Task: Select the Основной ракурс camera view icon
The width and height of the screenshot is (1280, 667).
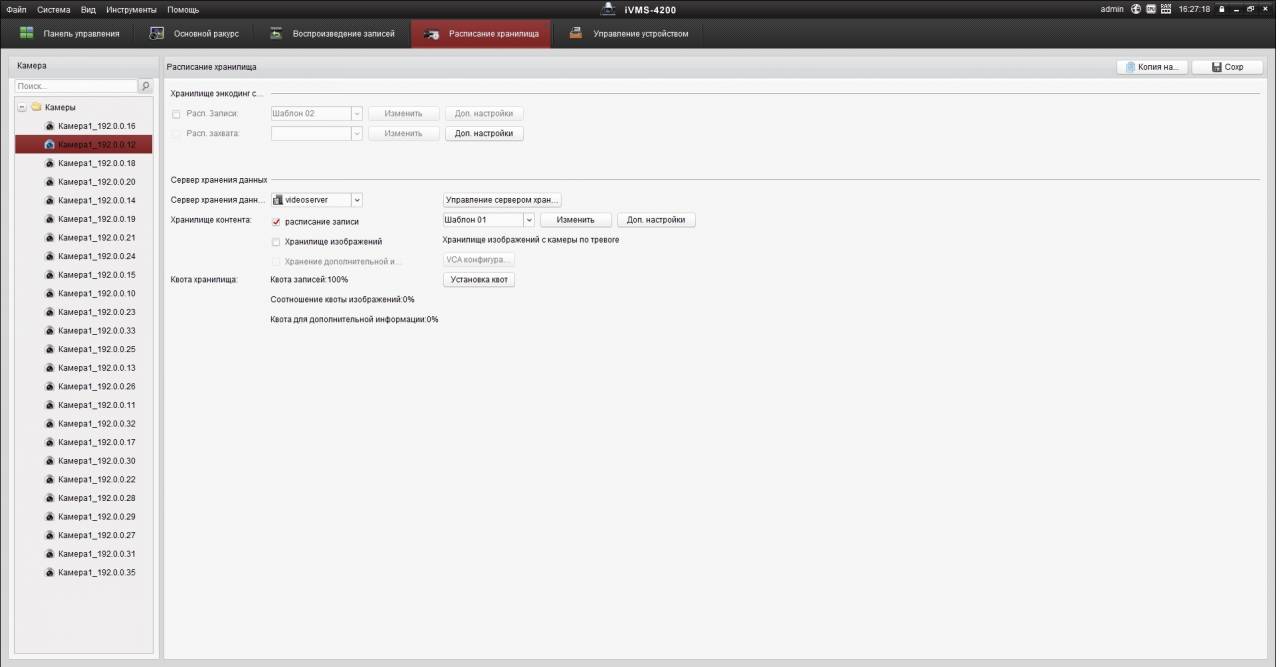Action: pos(157,32)
